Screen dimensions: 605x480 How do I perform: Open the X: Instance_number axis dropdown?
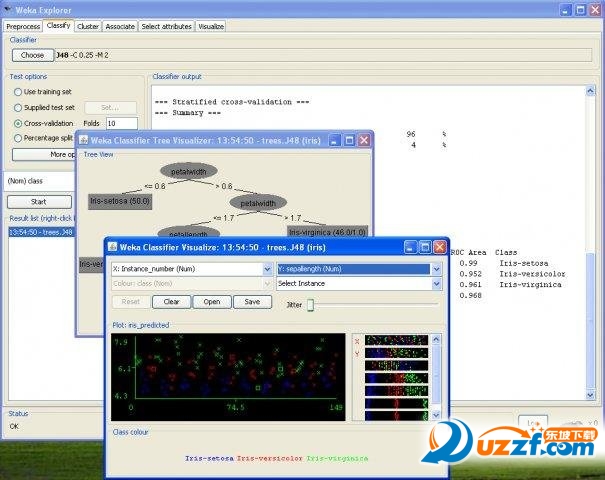tap(192, 269)
